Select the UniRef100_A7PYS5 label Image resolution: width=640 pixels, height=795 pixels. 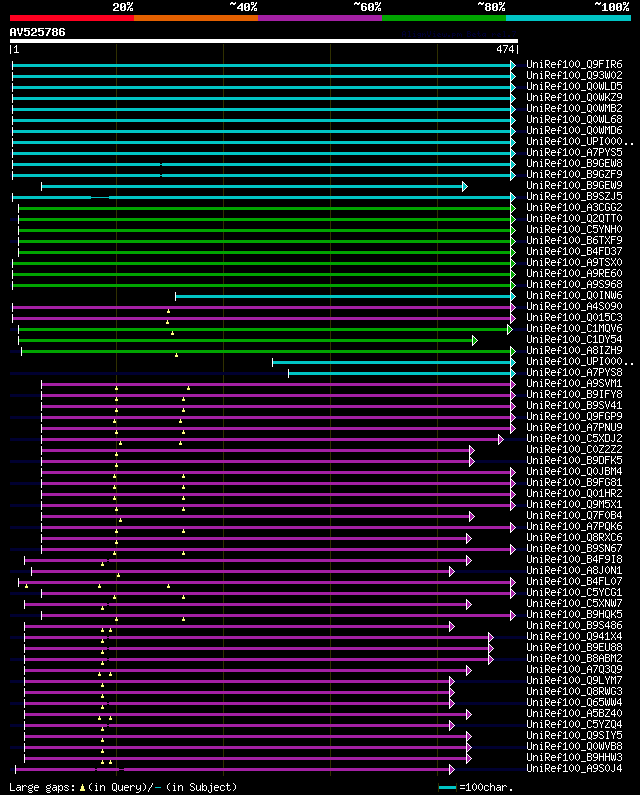(574, 153)
